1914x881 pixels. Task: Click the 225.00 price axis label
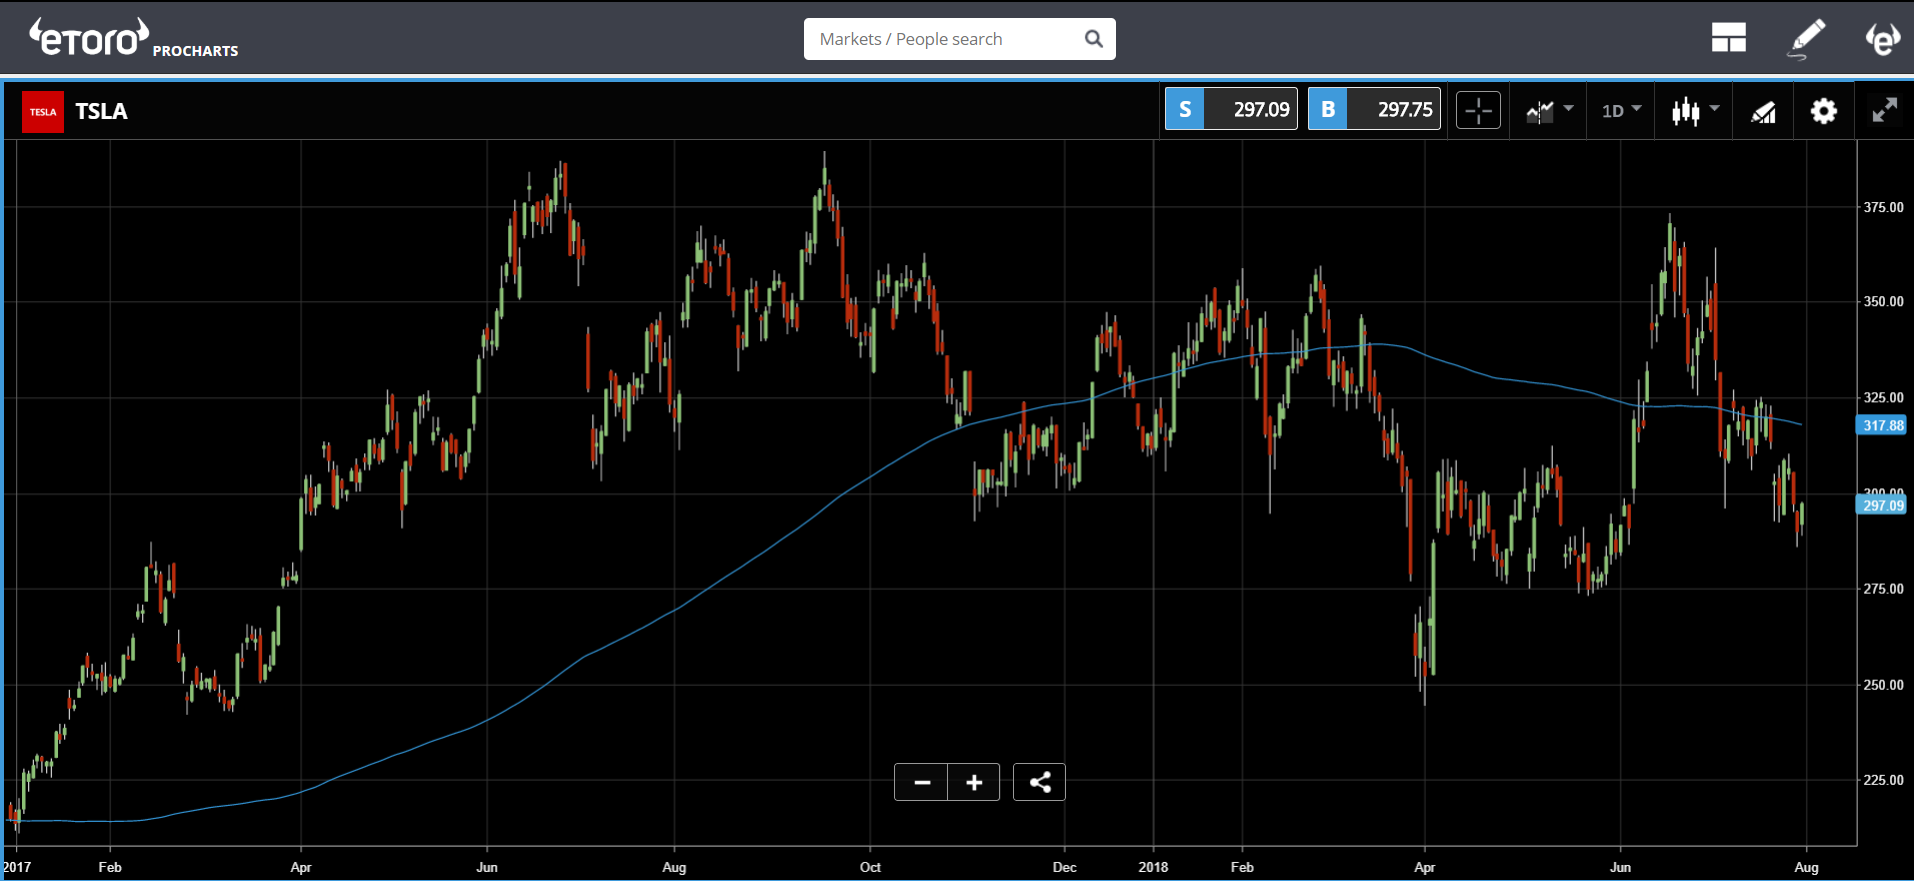click(1883, 780)
